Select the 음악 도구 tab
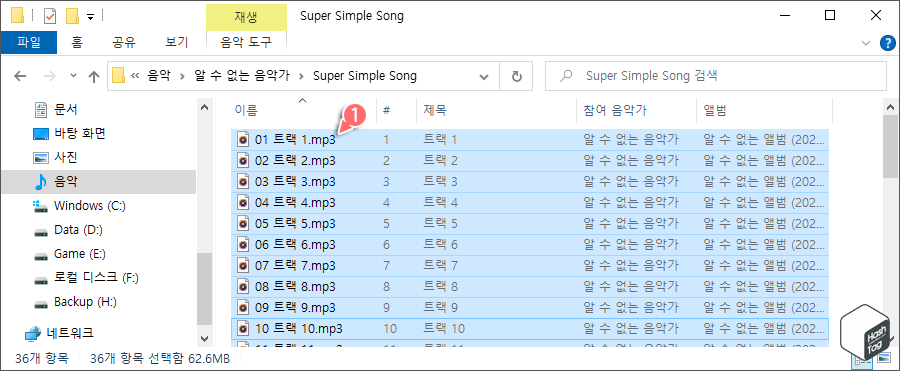 click(x=246, y=42)
